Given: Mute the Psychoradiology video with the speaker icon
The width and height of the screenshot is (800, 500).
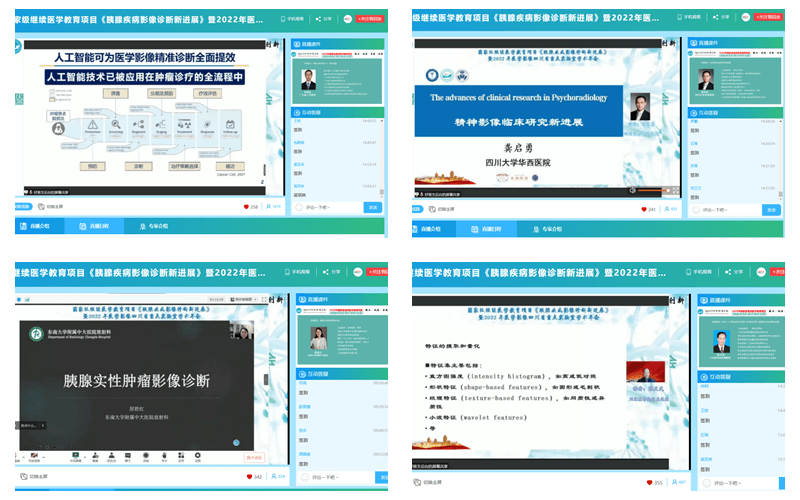Looking at the screenshot, I should pos(632,190).
